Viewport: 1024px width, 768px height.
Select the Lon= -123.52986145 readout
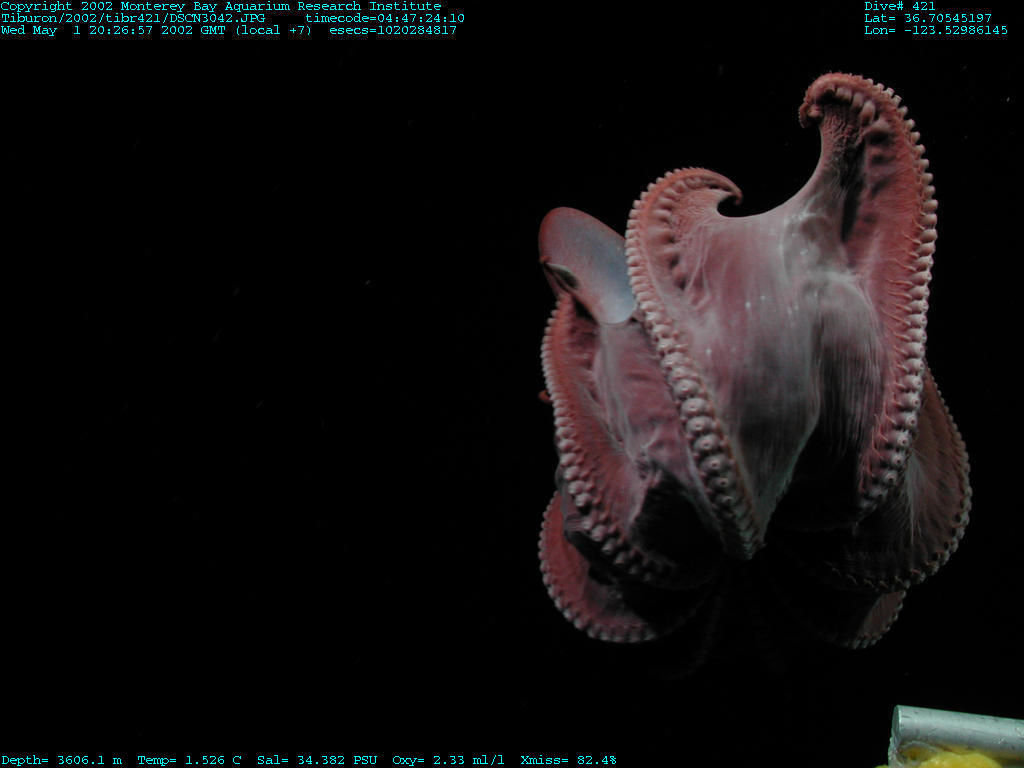935,30
